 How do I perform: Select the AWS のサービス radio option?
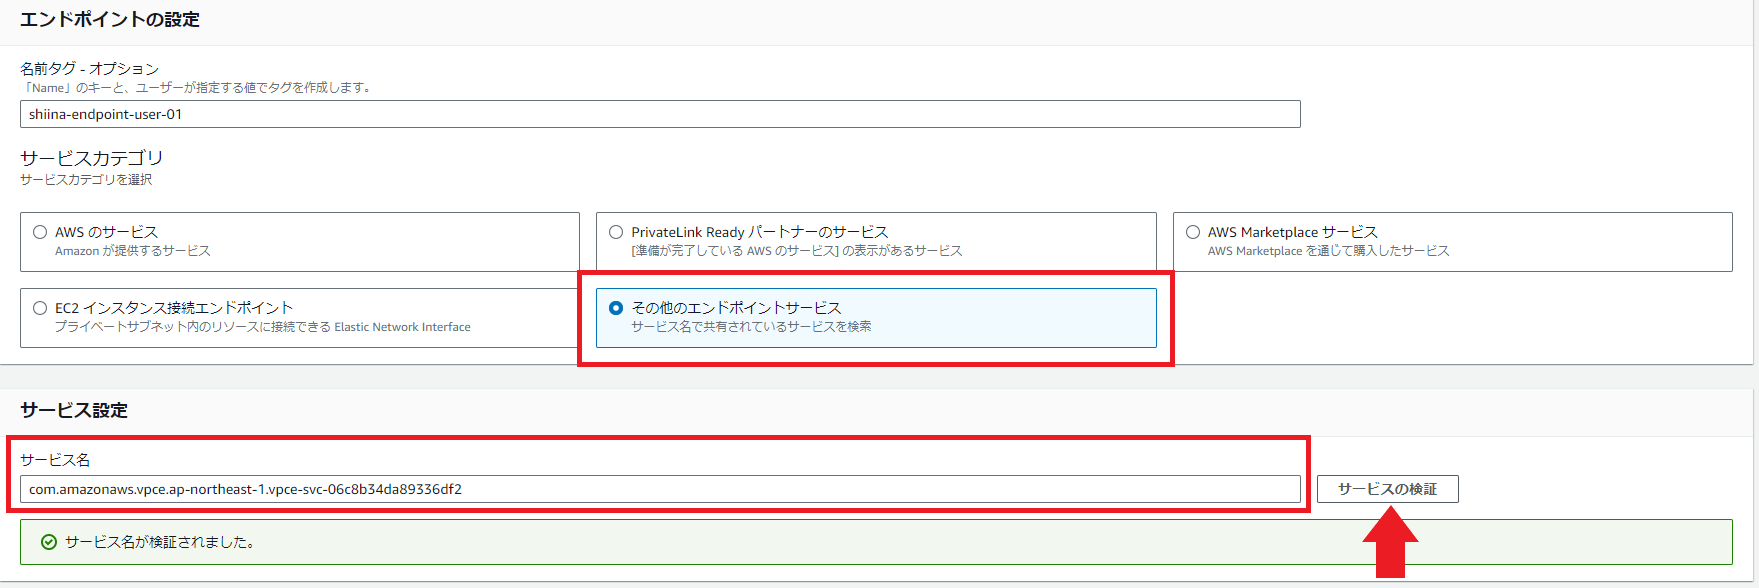click(x=40, y=232)
